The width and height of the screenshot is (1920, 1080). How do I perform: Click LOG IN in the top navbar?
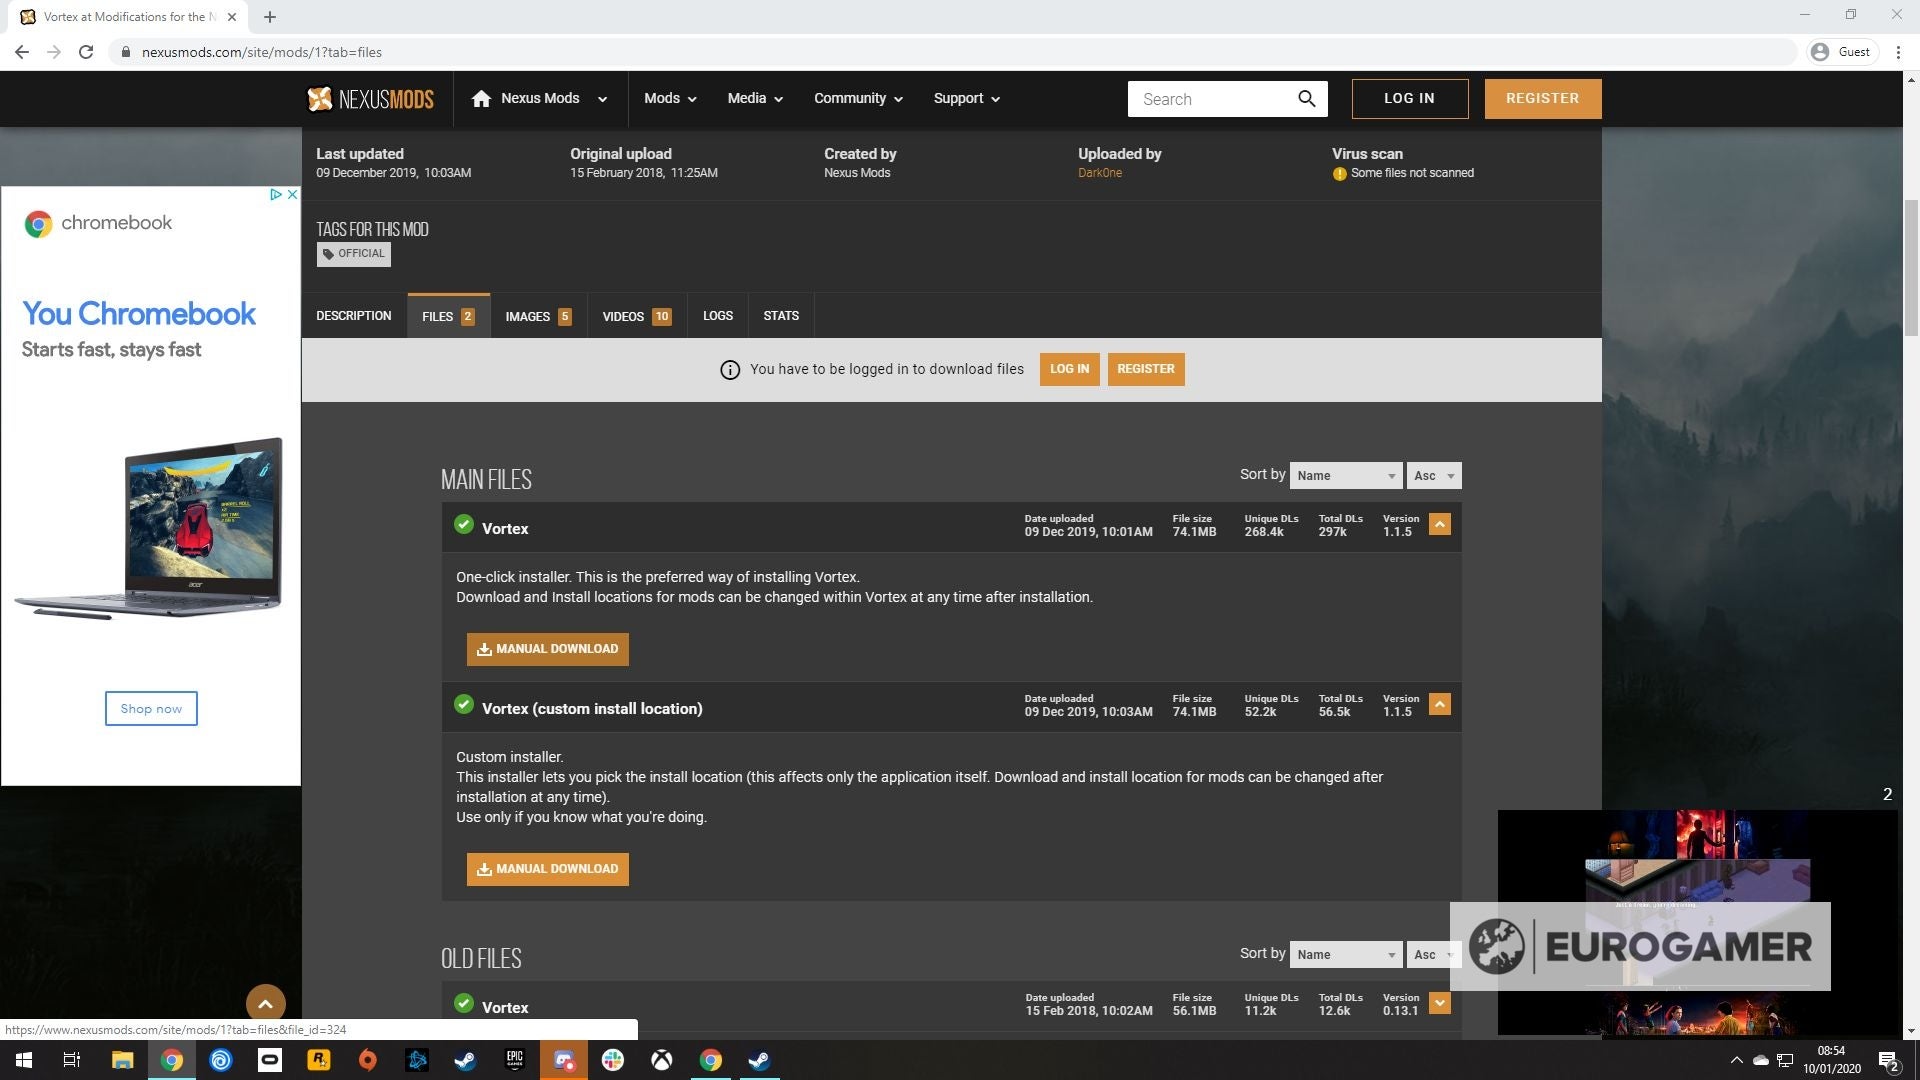(x=1410, y=99)
